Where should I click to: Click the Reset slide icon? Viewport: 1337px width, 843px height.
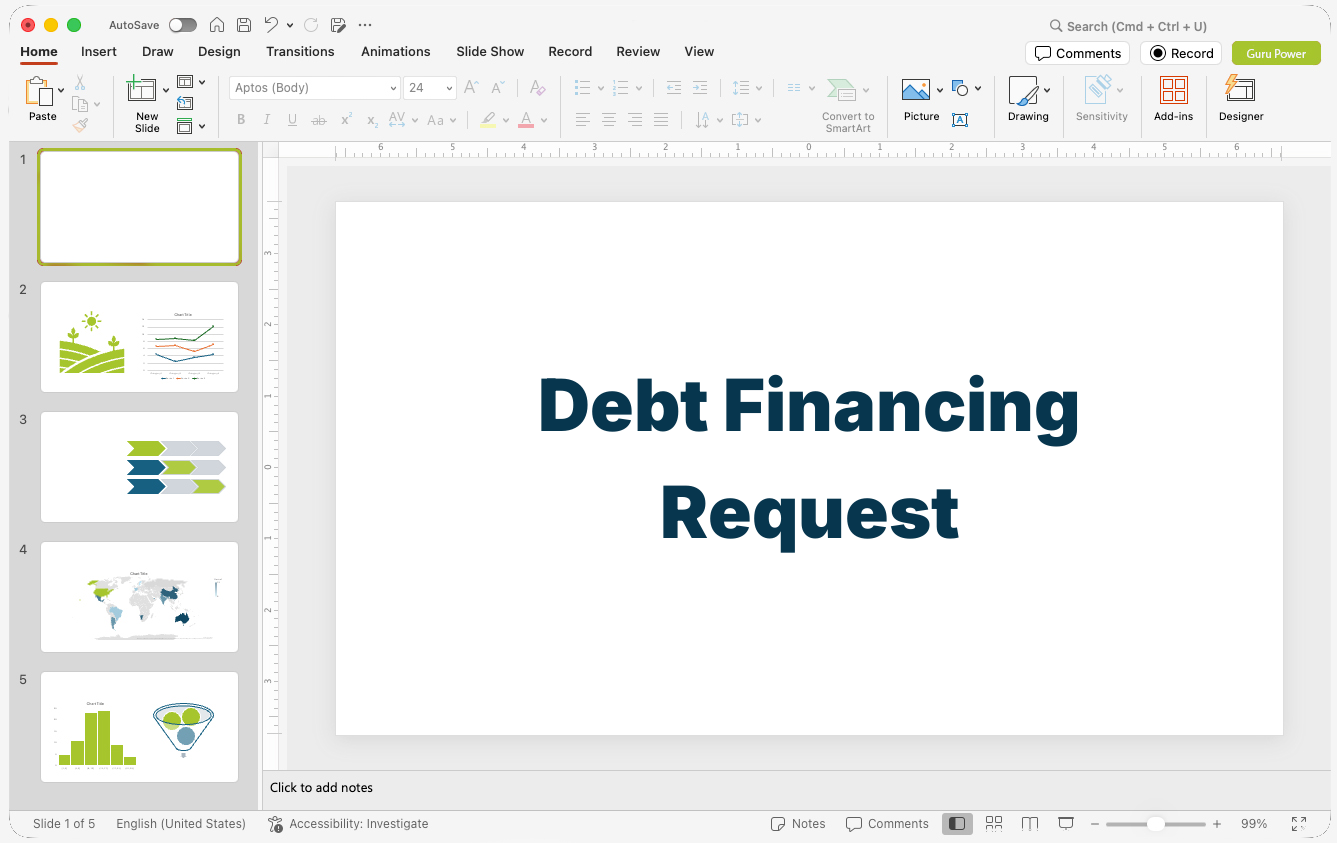pyautogui.click(x=185, y=103)
